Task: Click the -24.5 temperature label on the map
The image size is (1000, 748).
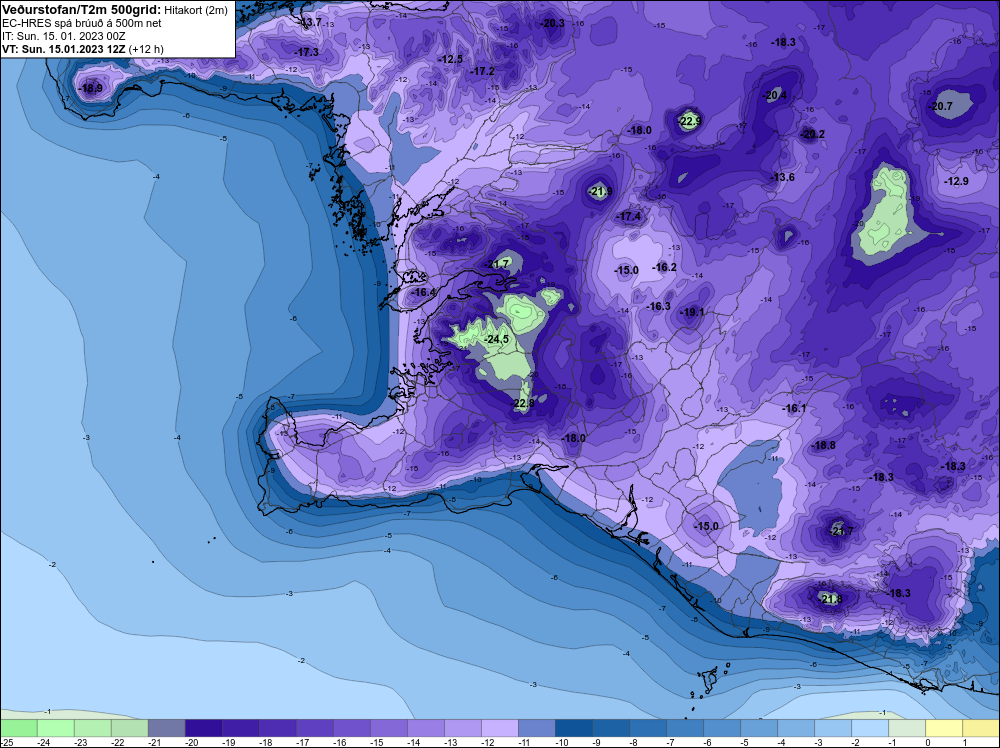Action: 497,339
